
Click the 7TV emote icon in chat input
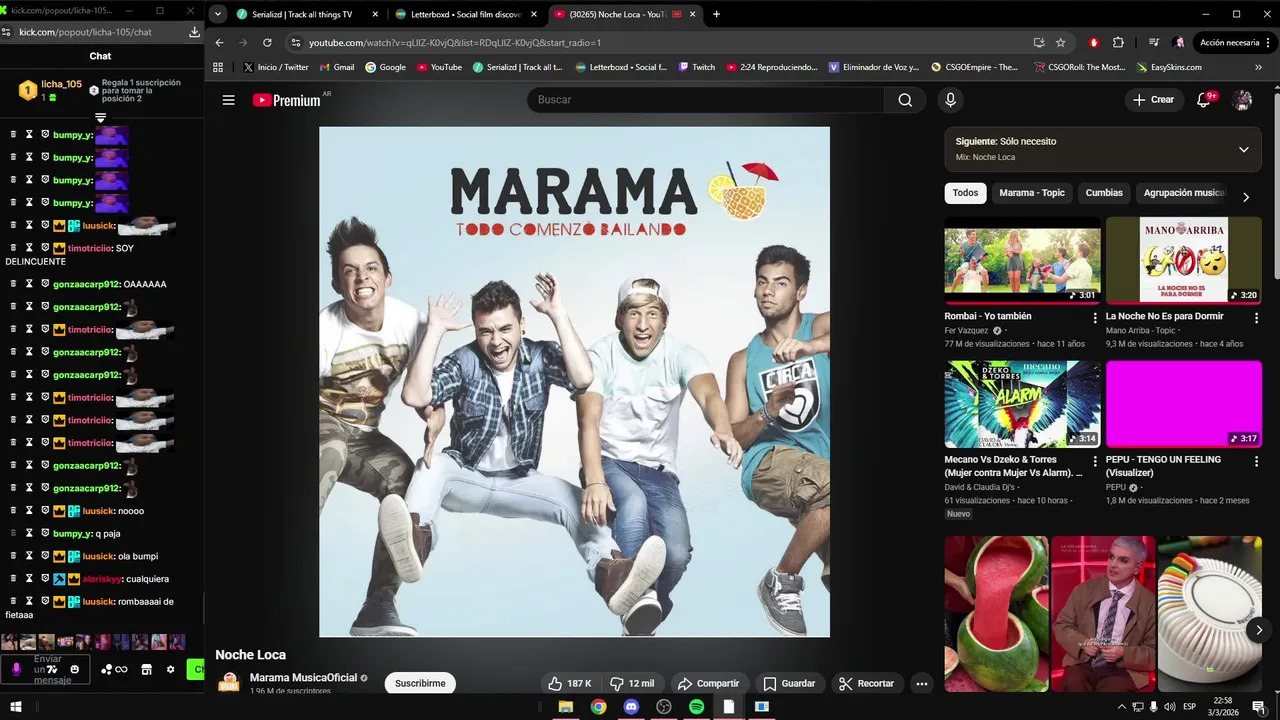click(x=51, y=669)
